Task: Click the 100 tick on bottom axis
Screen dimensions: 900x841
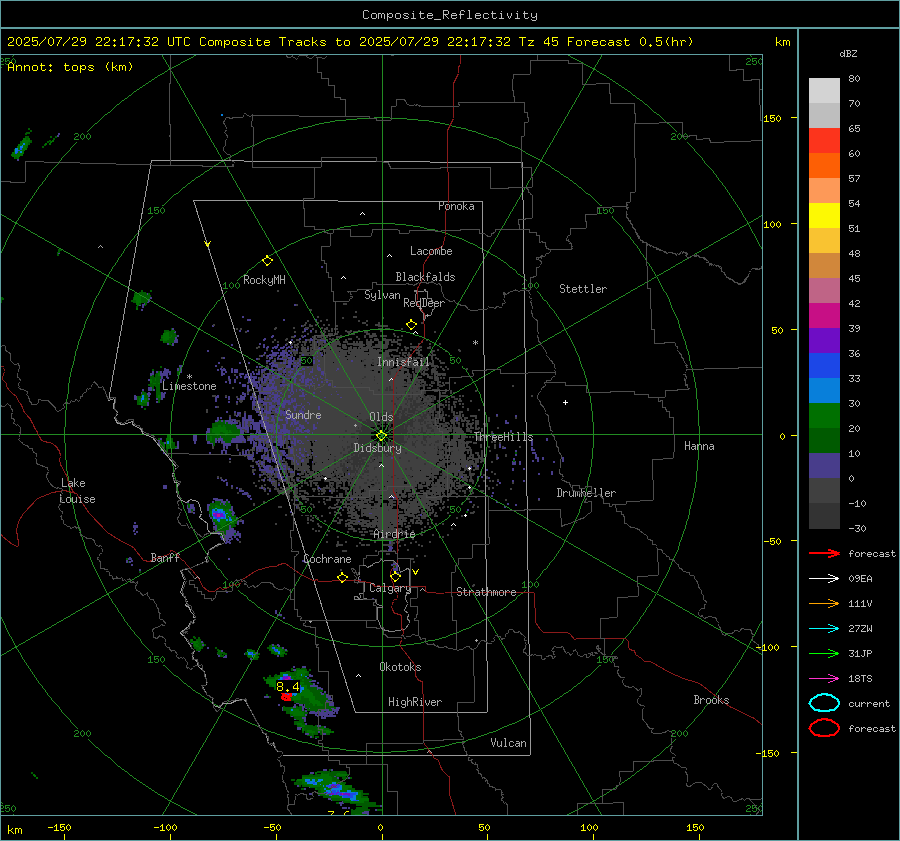Action: pyautogui.click(x=589, y=827)
